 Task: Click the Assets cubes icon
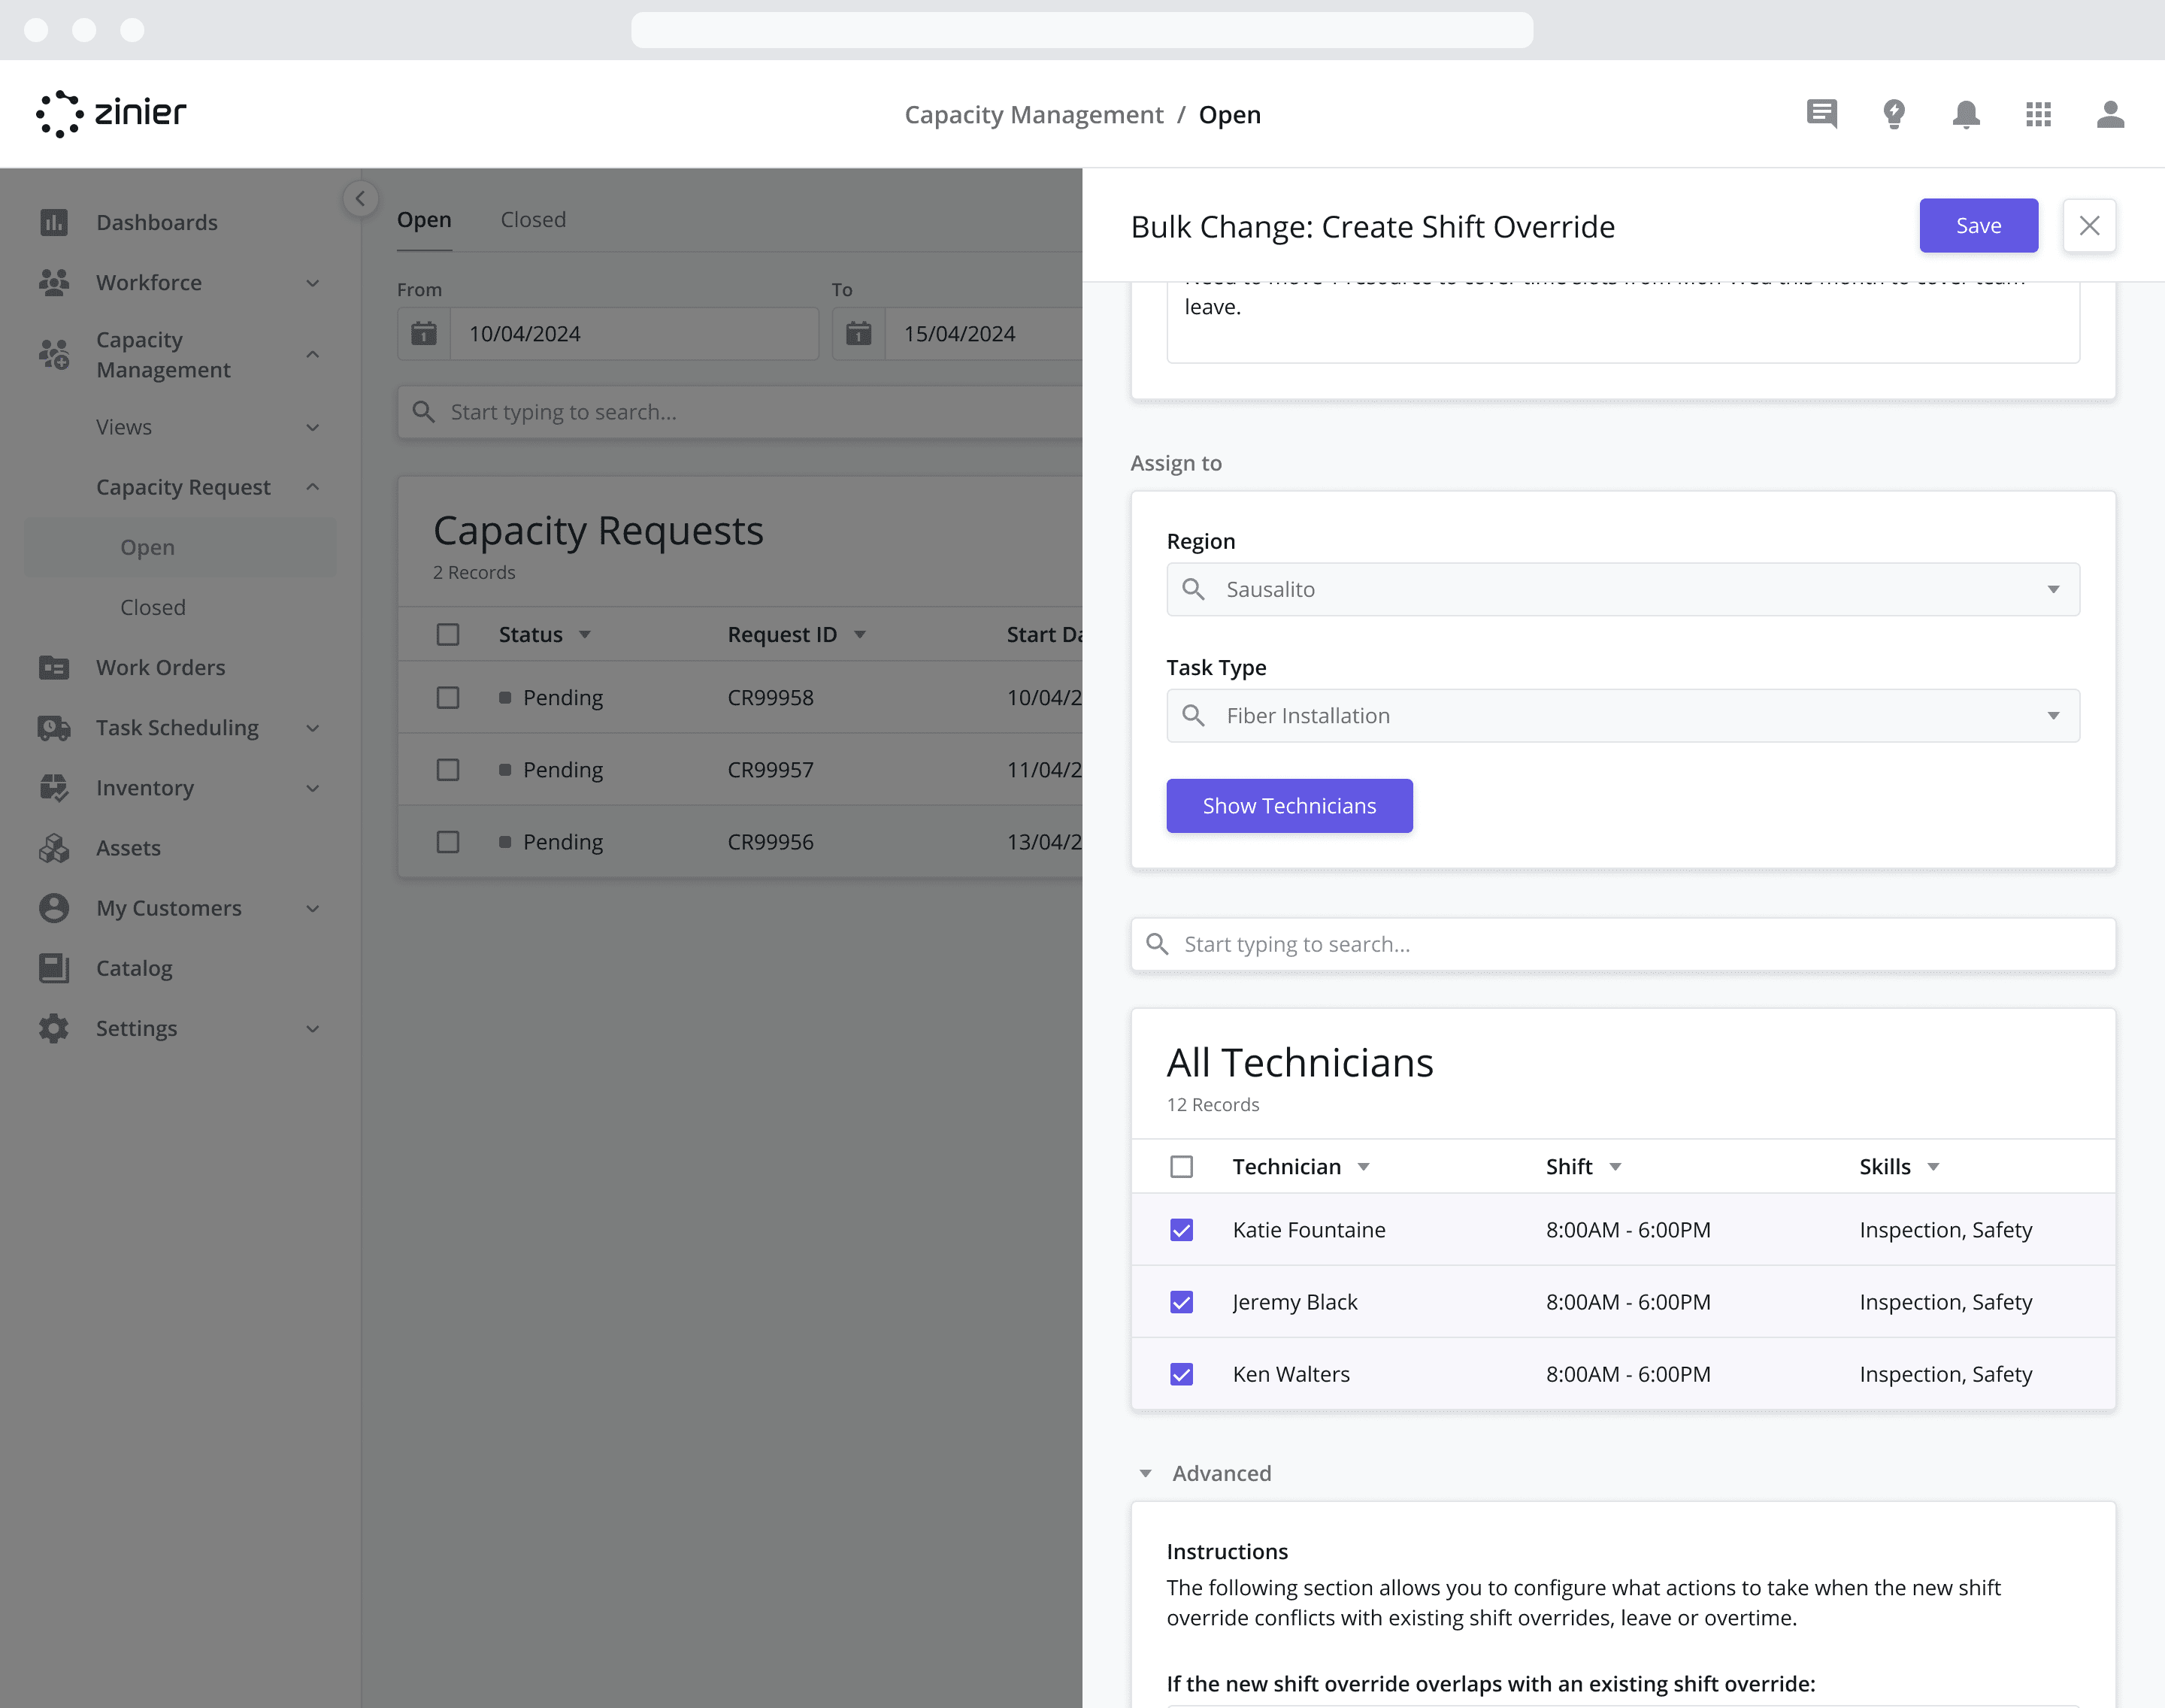click(x=54, y=847)
